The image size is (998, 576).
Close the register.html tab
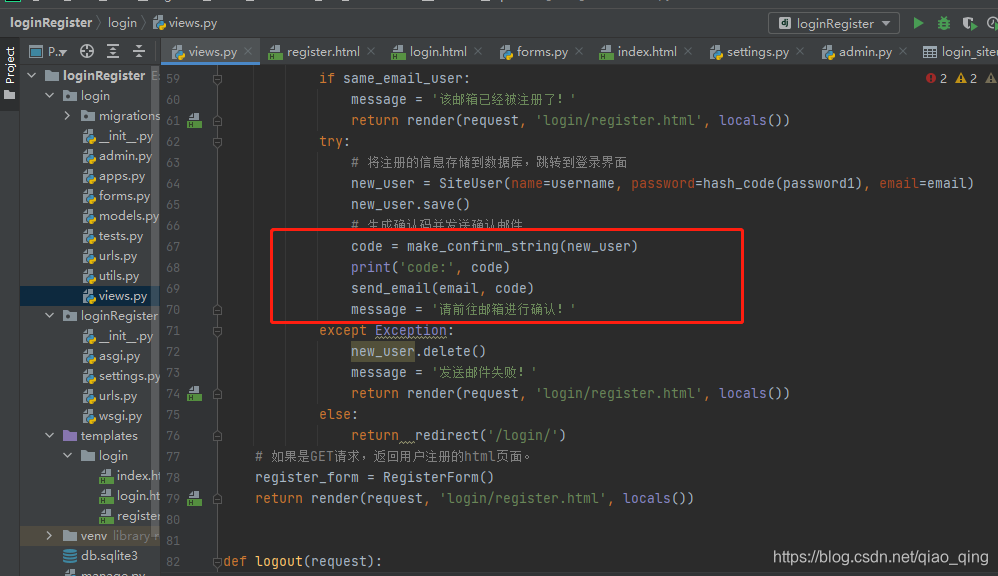371,52
